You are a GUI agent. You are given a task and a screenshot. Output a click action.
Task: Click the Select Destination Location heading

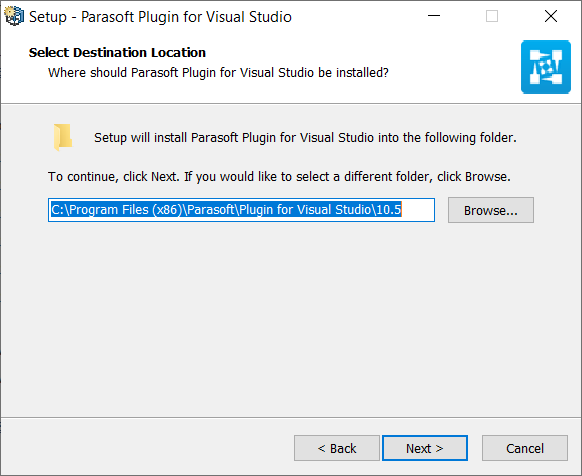tap(117, 53)
